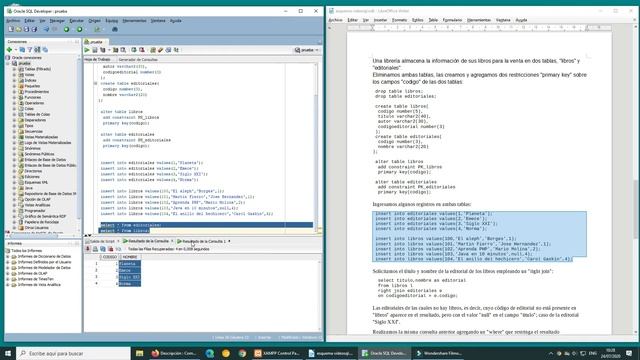The height and width of the screenshot is (360, 640).
Task: Click the connections tree vertical scrollbar
Action: (79, 143)
